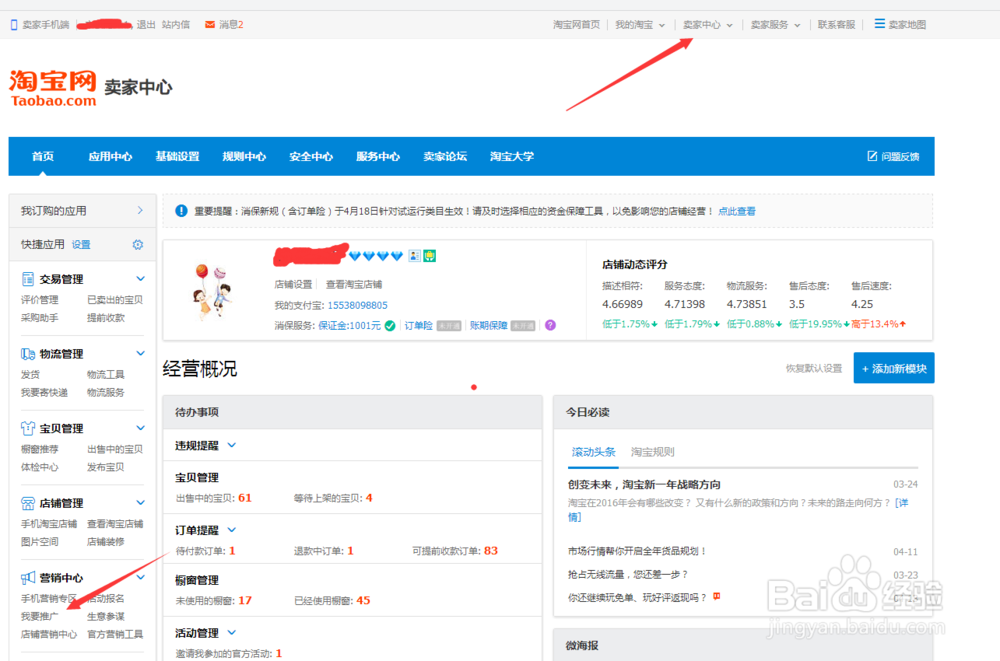Screen dimensions: 1000x661
Task: Open 规则中心 nav tab
Action: click(244, 156)
